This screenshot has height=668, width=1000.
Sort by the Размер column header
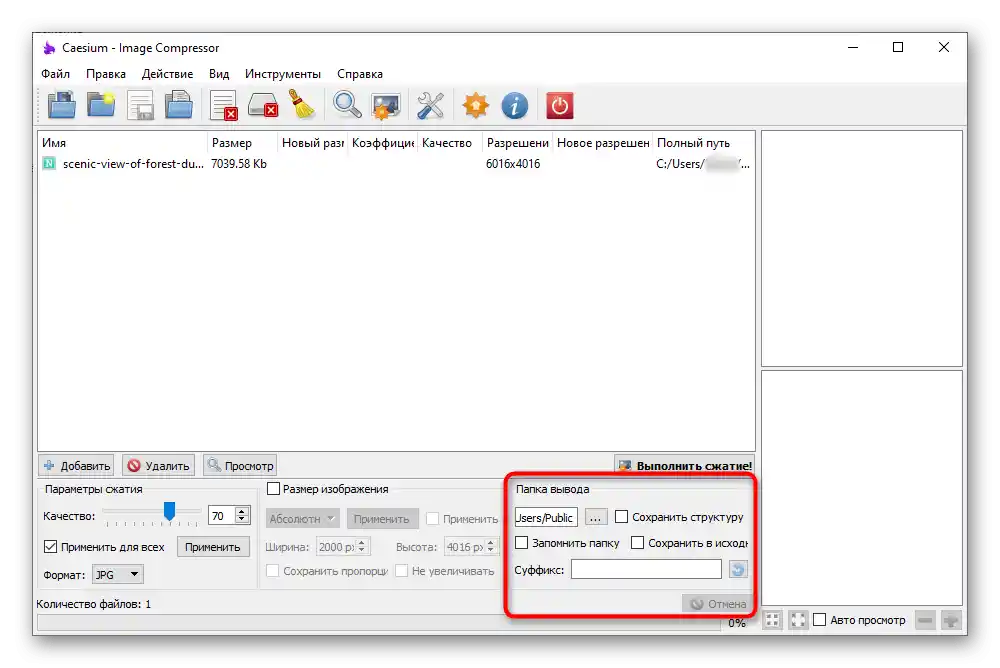242,143
